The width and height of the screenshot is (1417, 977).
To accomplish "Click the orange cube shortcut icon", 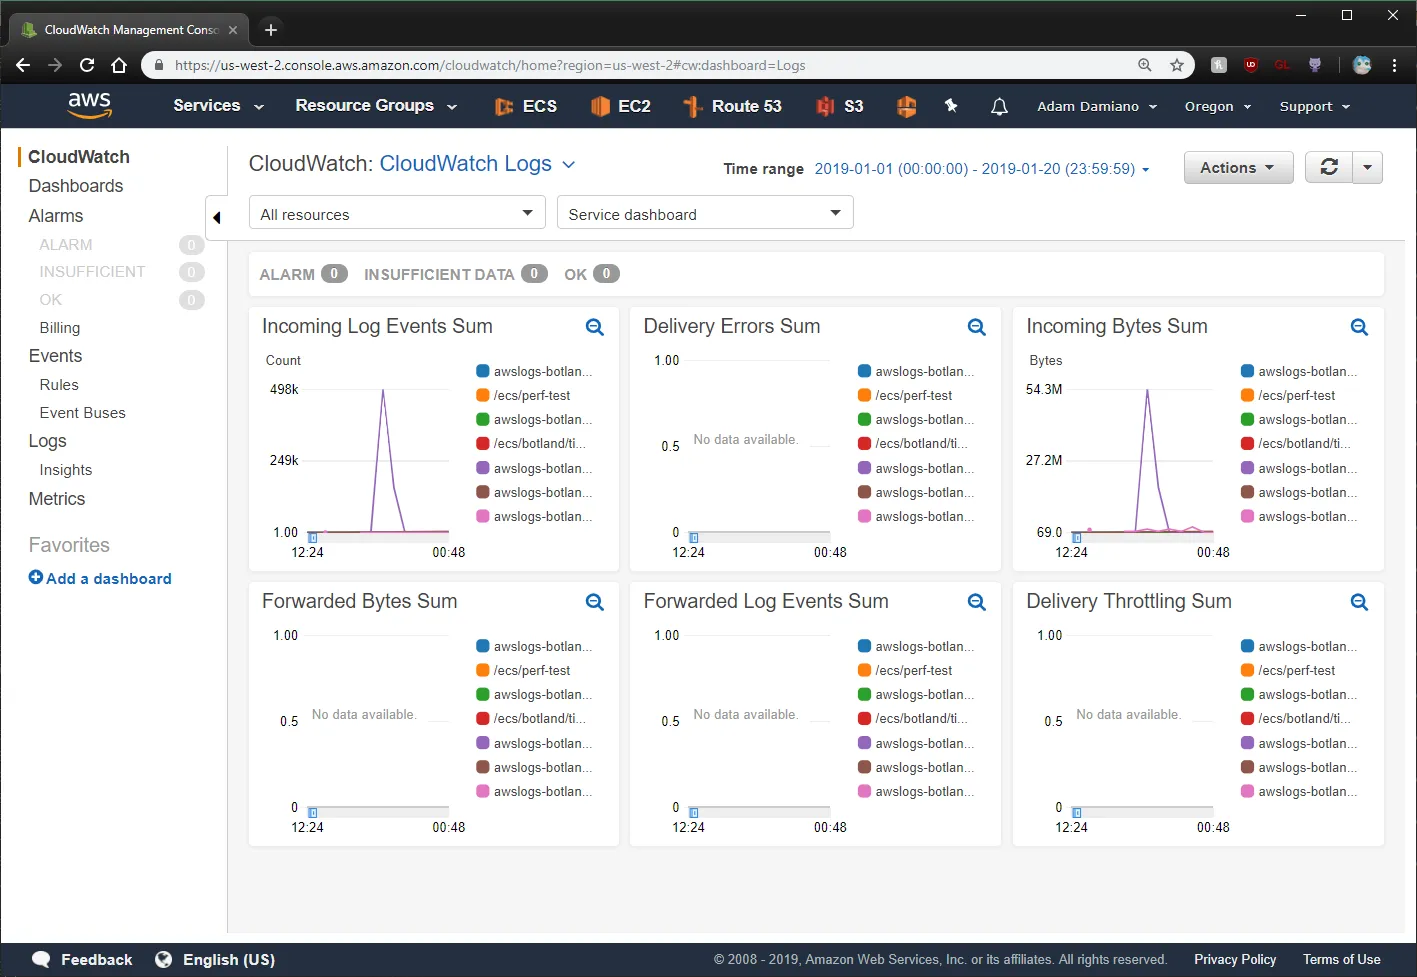I will click(x=906, y=106).
